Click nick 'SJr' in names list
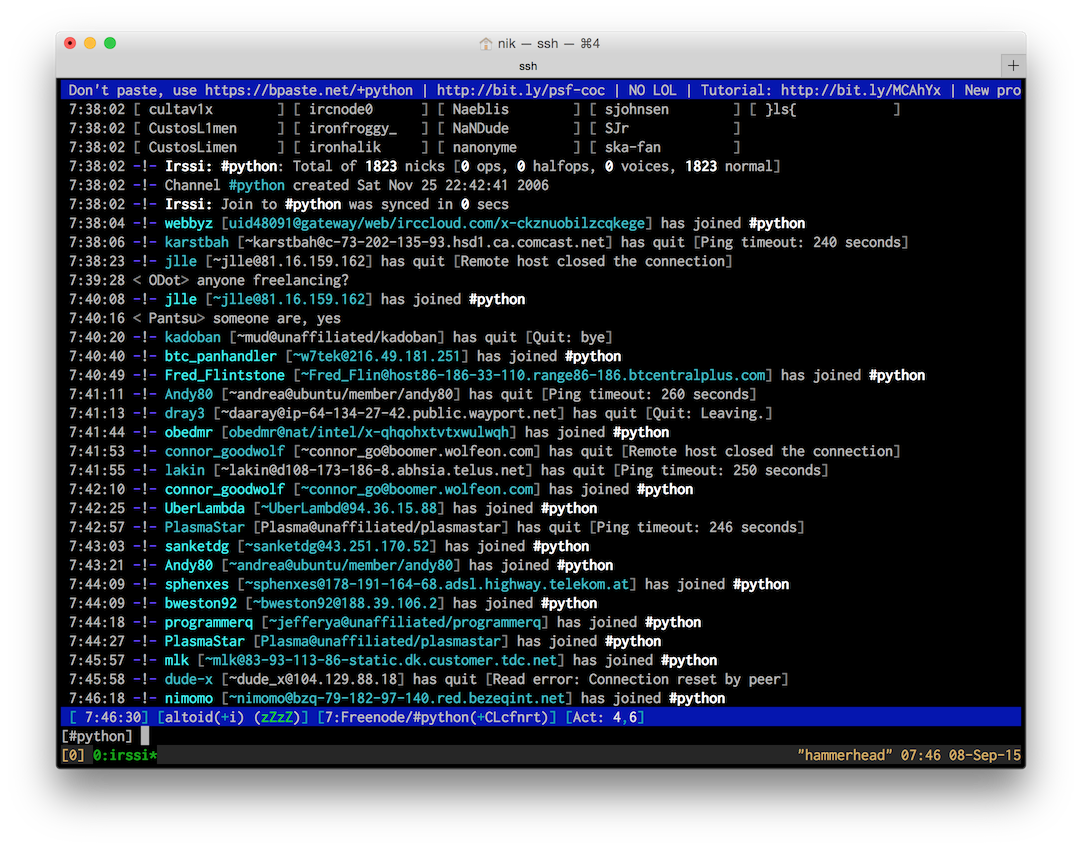Screen dimensions: 1082x849 (x=616, y=128)
